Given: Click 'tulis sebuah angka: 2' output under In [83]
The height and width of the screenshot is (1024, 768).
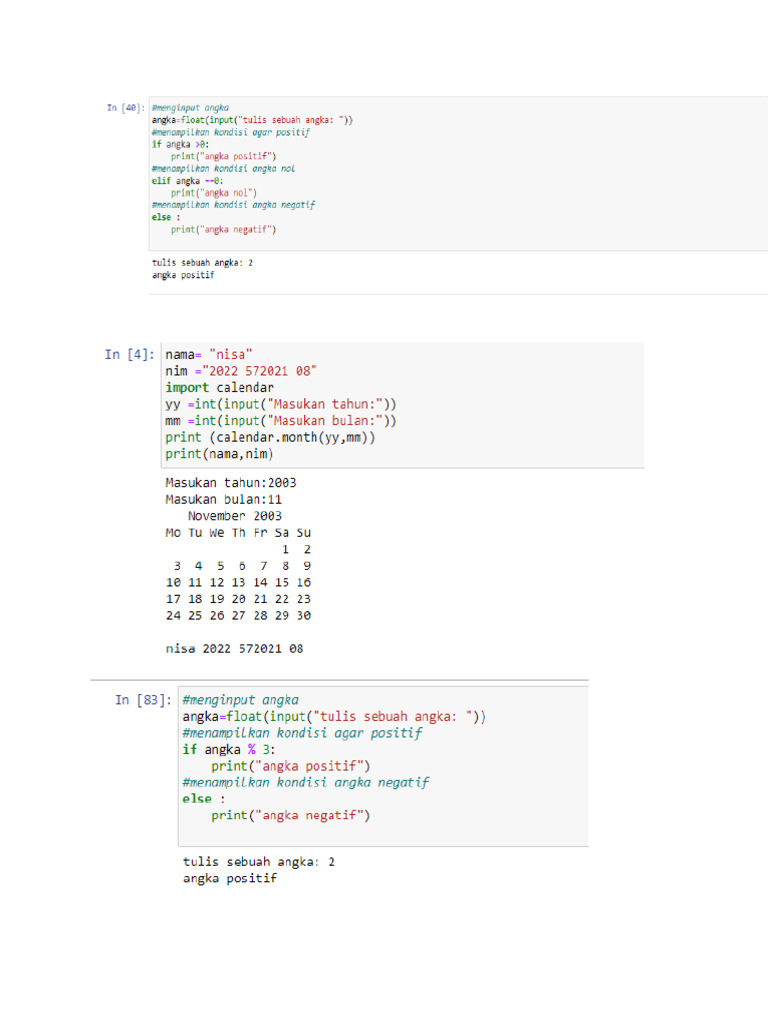Looking at the screenshot, I should [x=259, y=862].
